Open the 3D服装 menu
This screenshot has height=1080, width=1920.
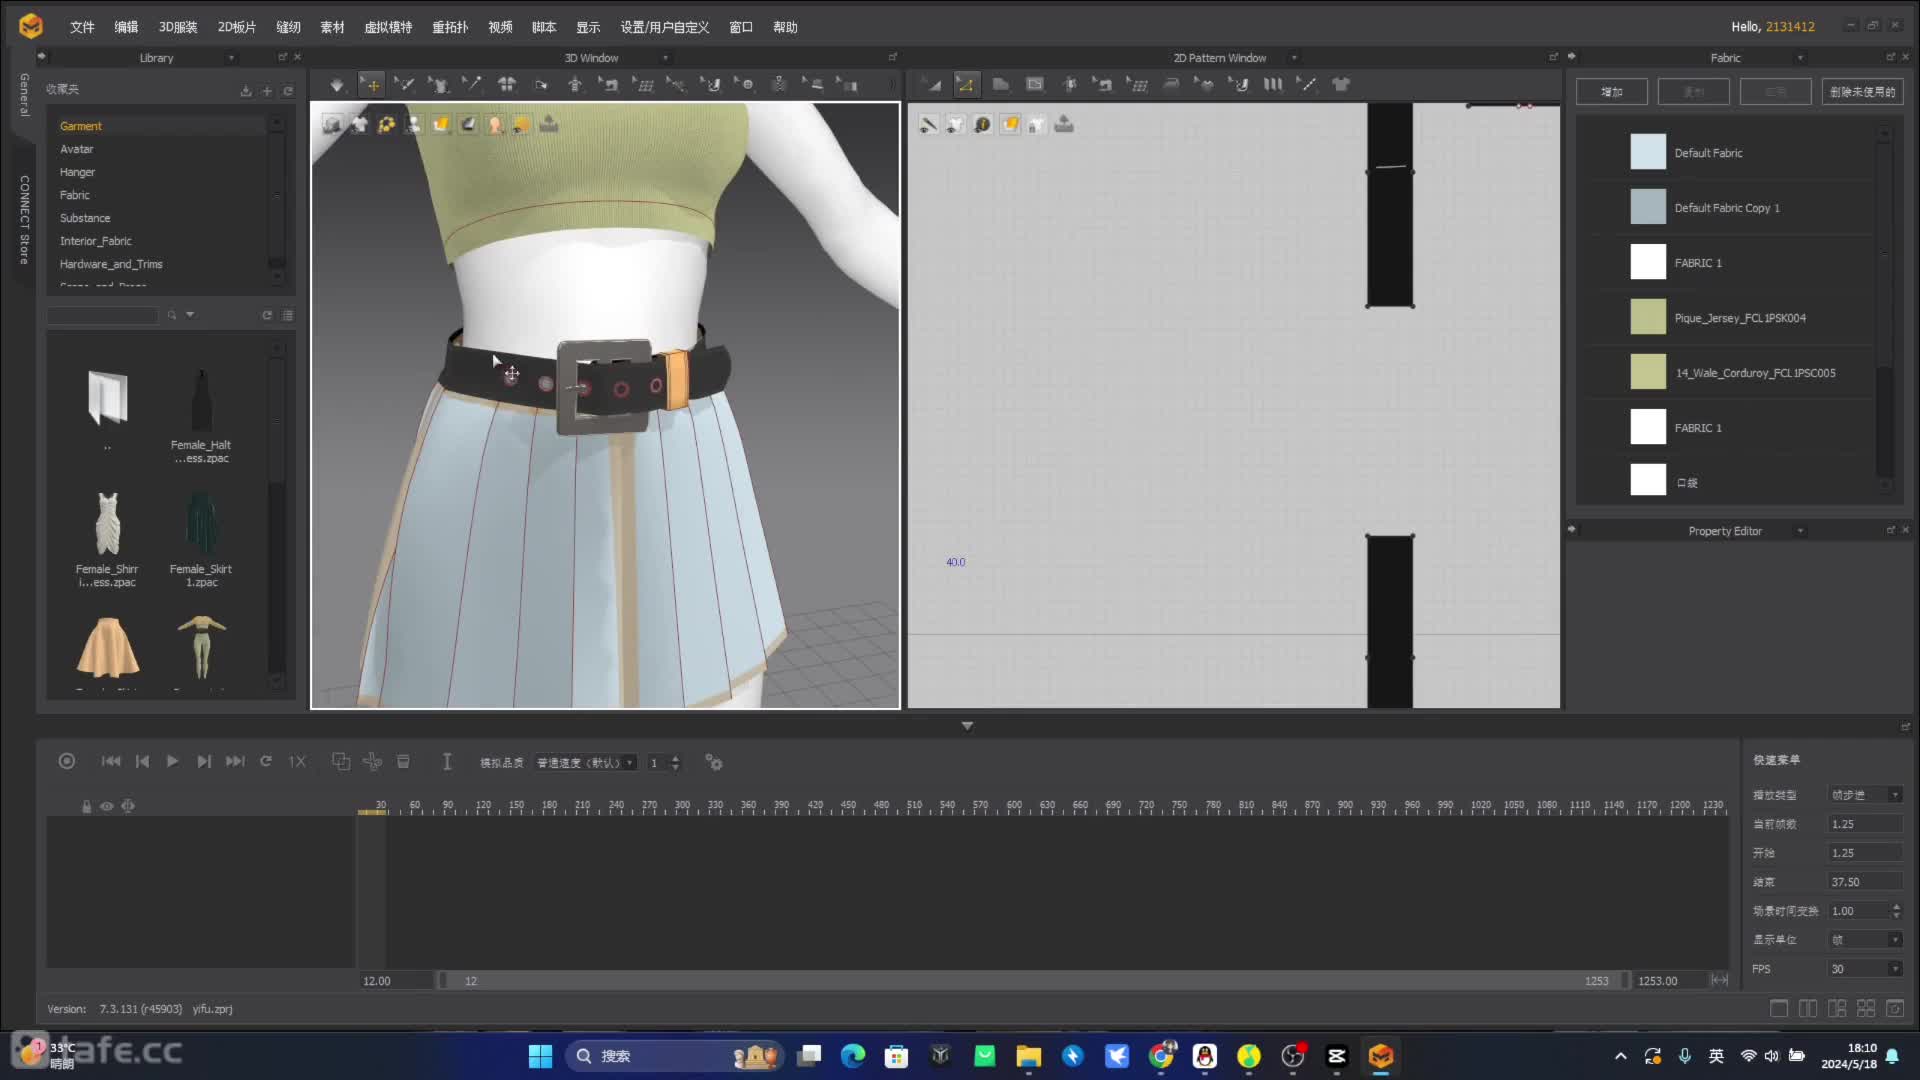pos(178,27)
